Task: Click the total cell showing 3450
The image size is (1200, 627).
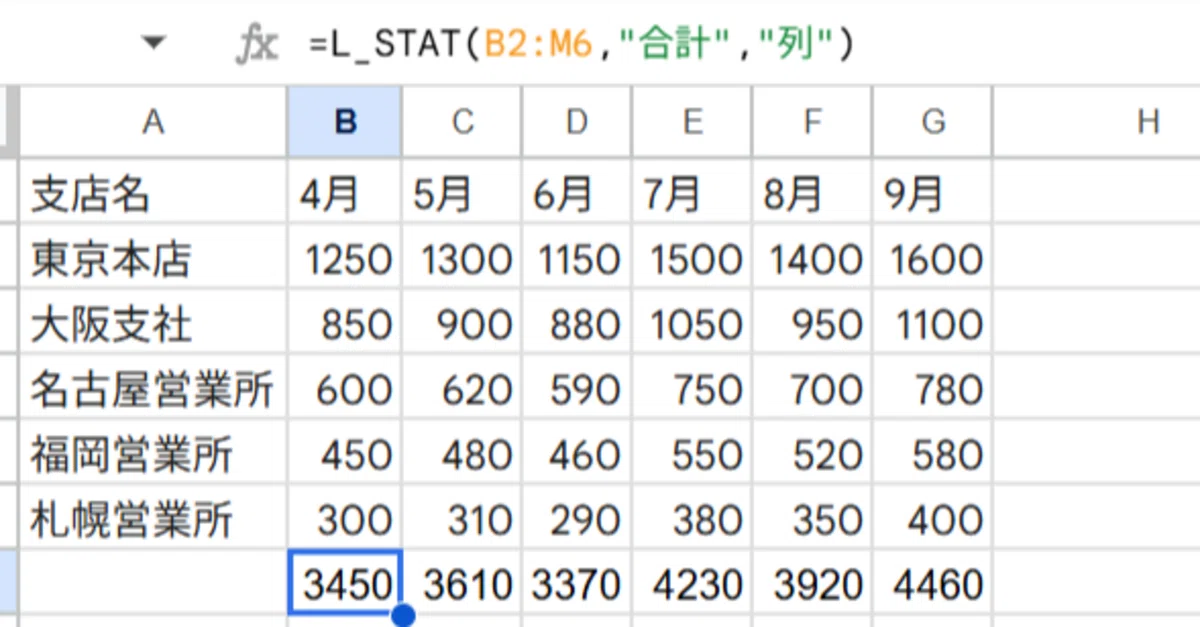Action: click(345, 583)
